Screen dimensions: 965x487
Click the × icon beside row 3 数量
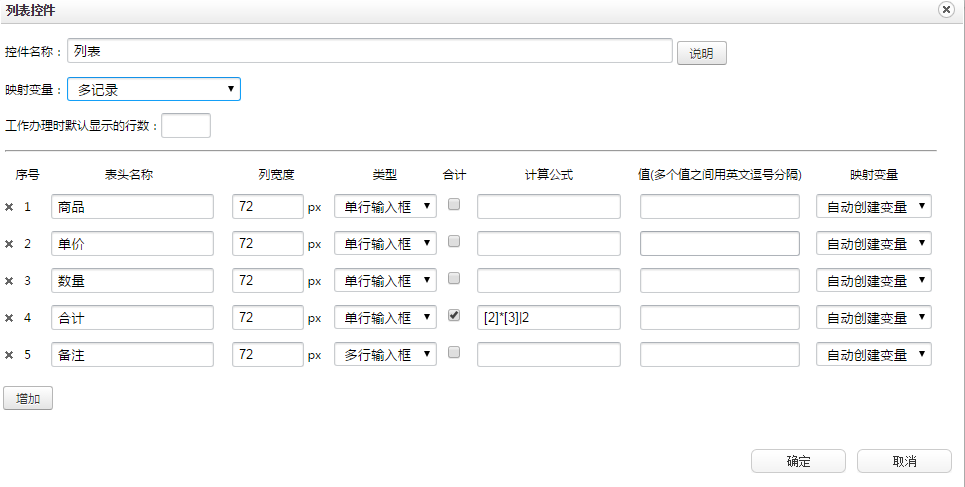(9, 281)
